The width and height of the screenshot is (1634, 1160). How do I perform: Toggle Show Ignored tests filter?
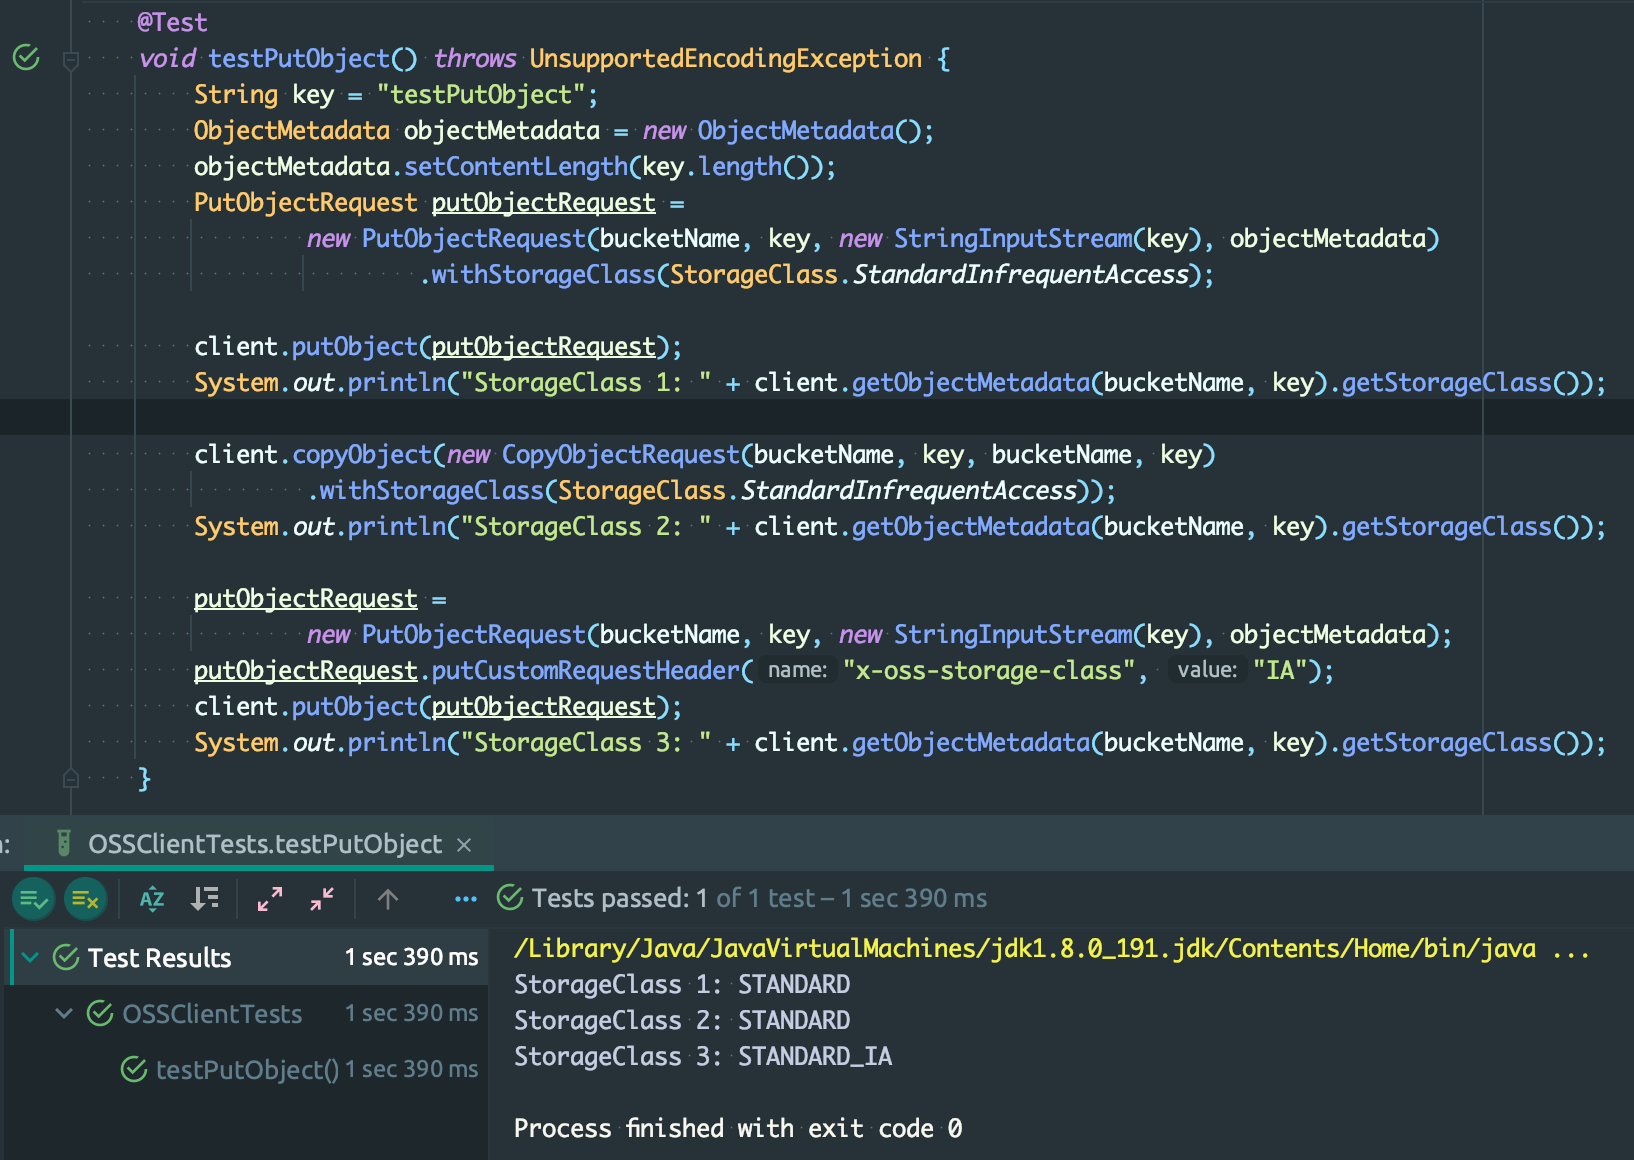85,899
